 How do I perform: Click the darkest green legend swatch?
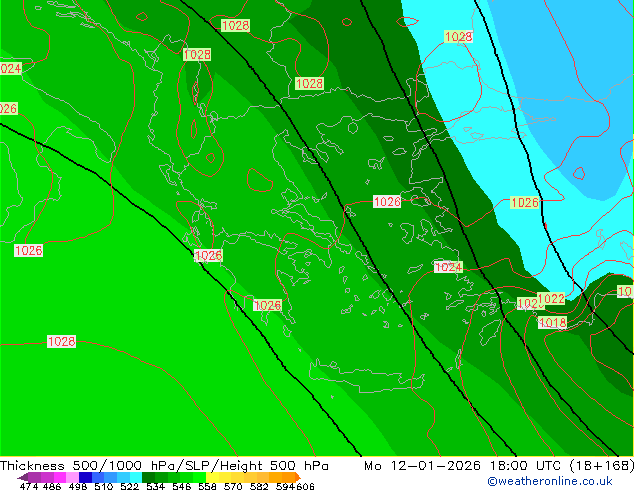click(148, 477)
